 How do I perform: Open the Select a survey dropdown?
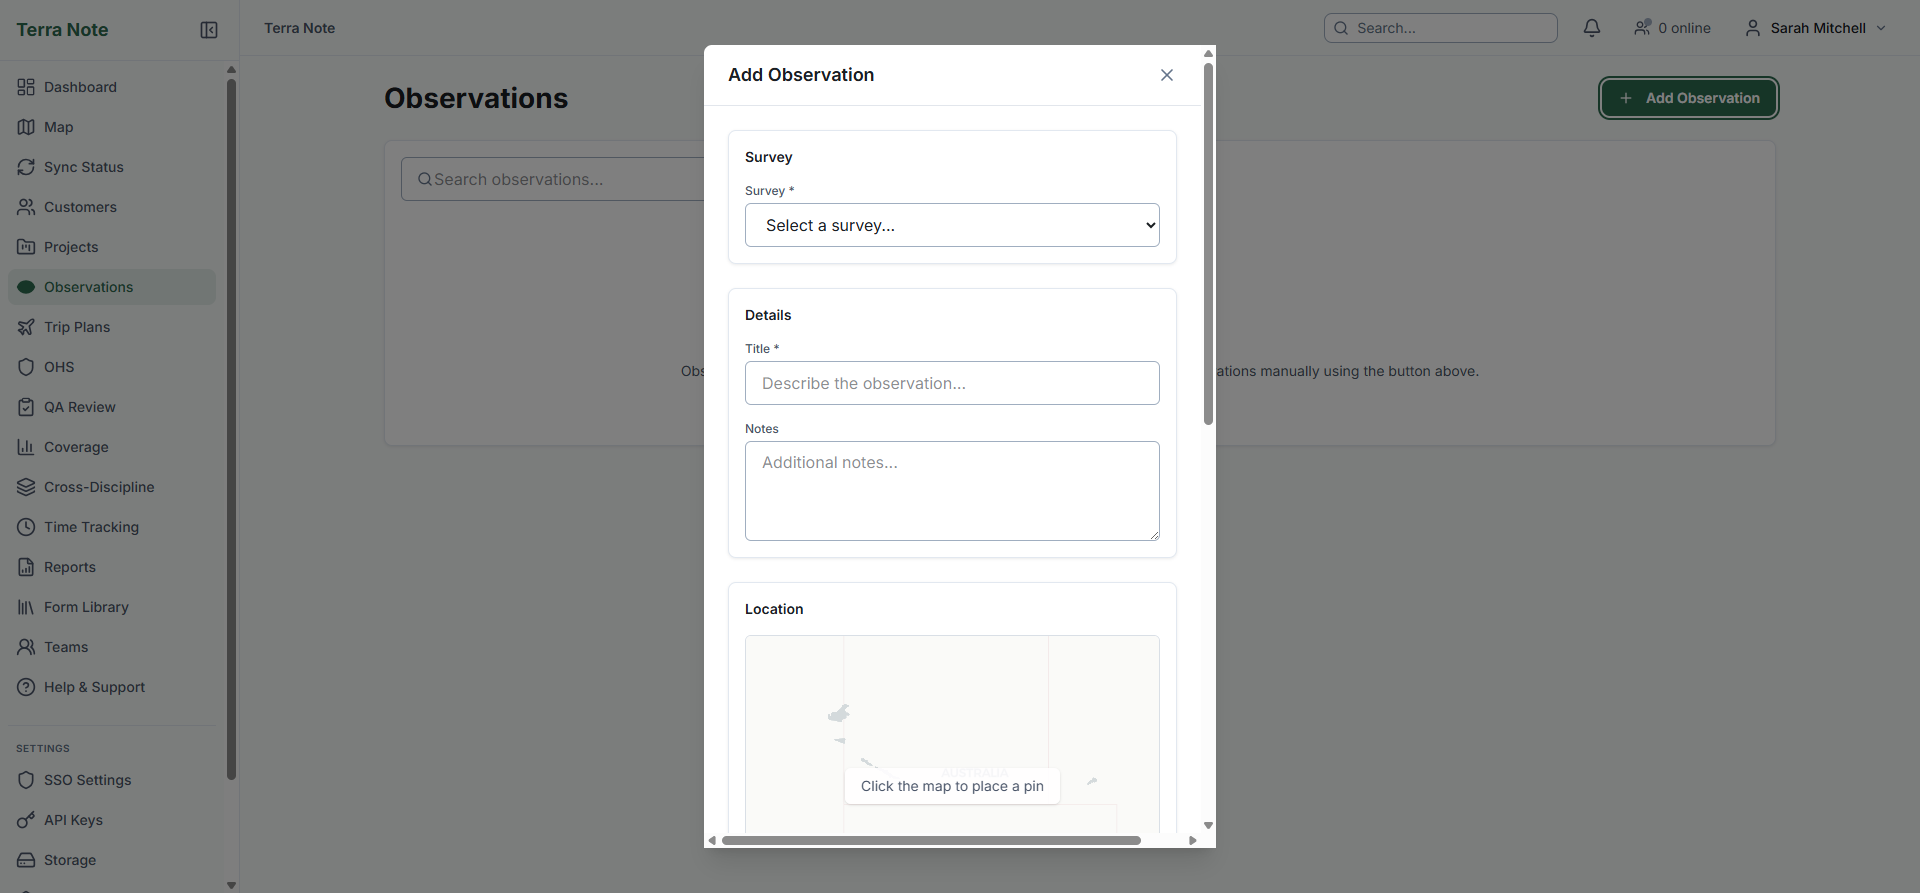(x=952, y=225)
